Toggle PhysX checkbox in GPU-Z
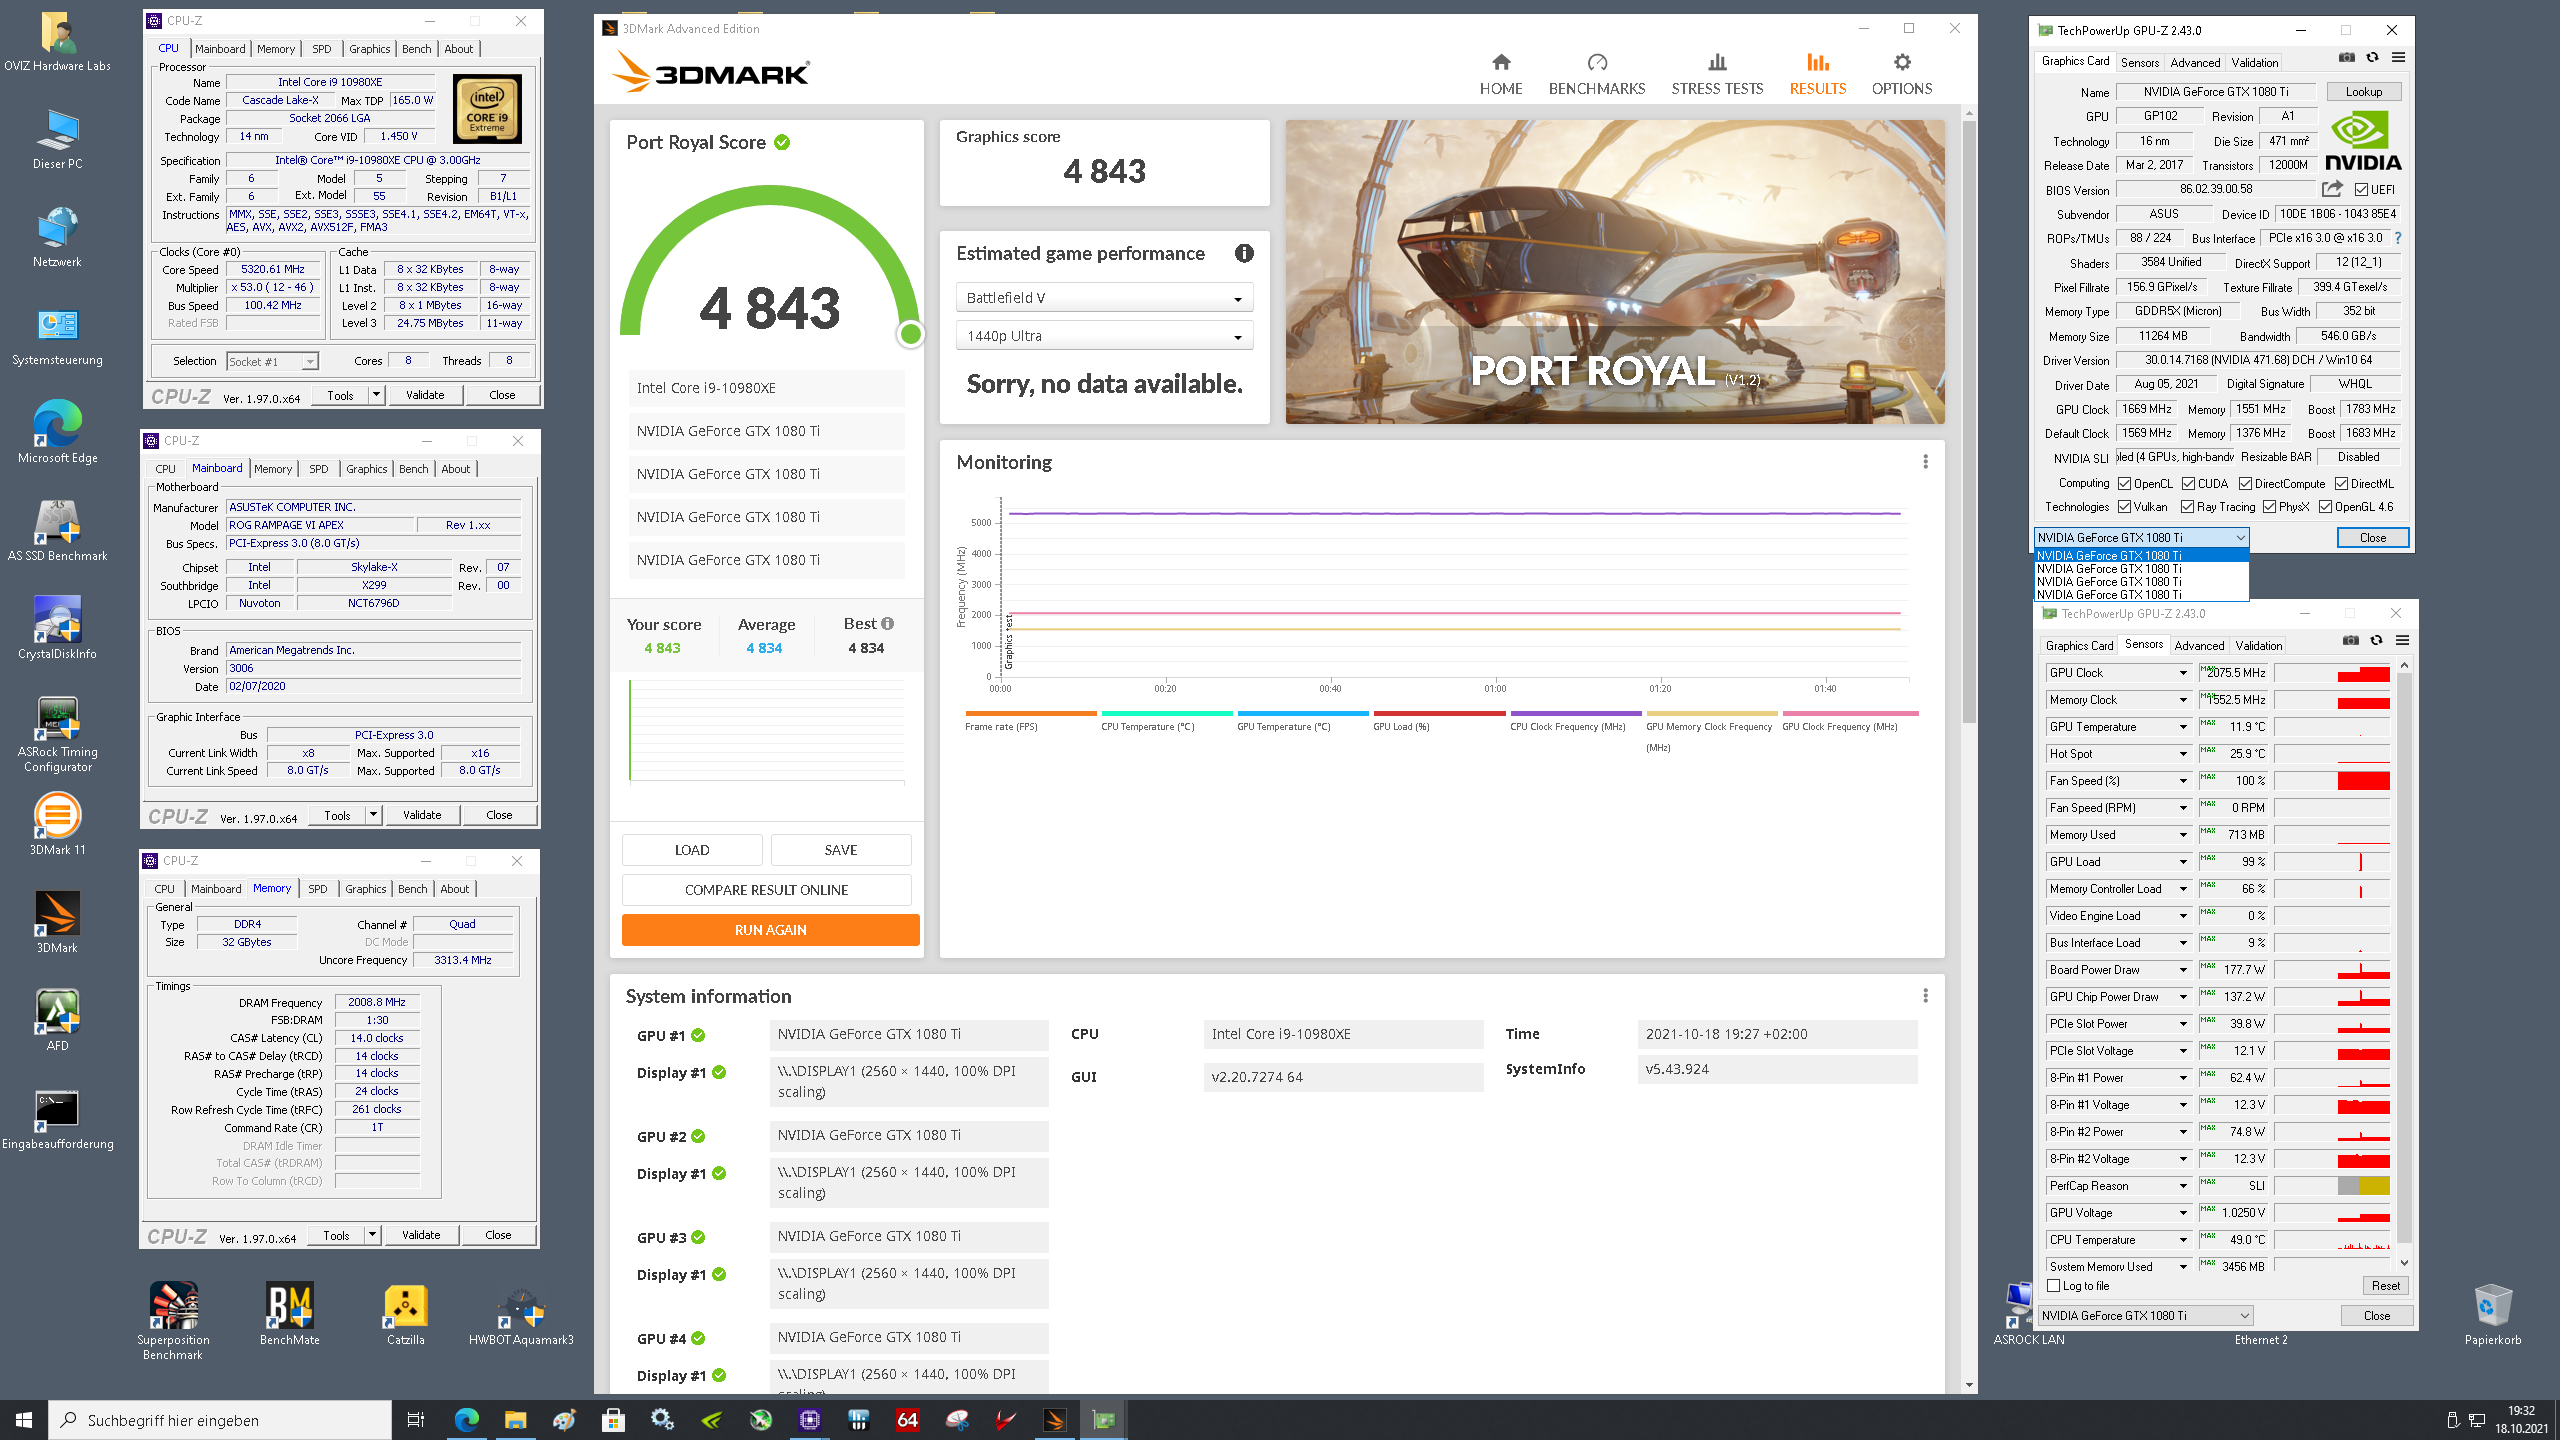The image size is (2560, 1440). (x=2269, y=507)
